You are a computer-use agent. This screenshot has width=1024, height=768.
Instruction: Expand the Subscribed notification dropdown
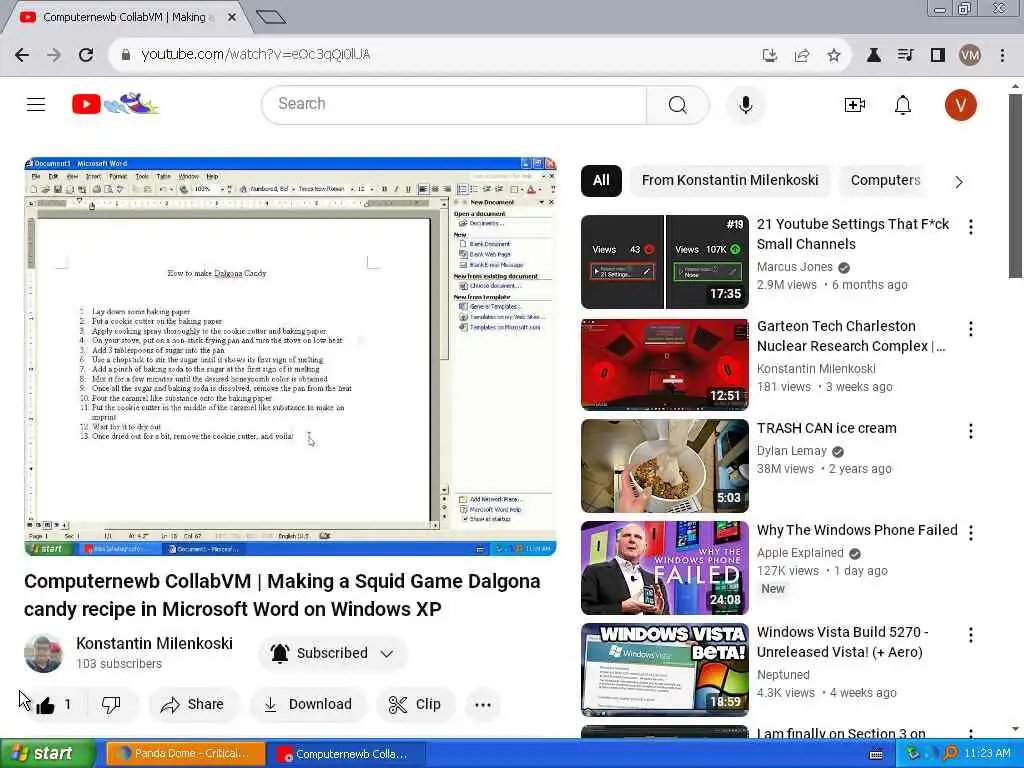point(386,653)
